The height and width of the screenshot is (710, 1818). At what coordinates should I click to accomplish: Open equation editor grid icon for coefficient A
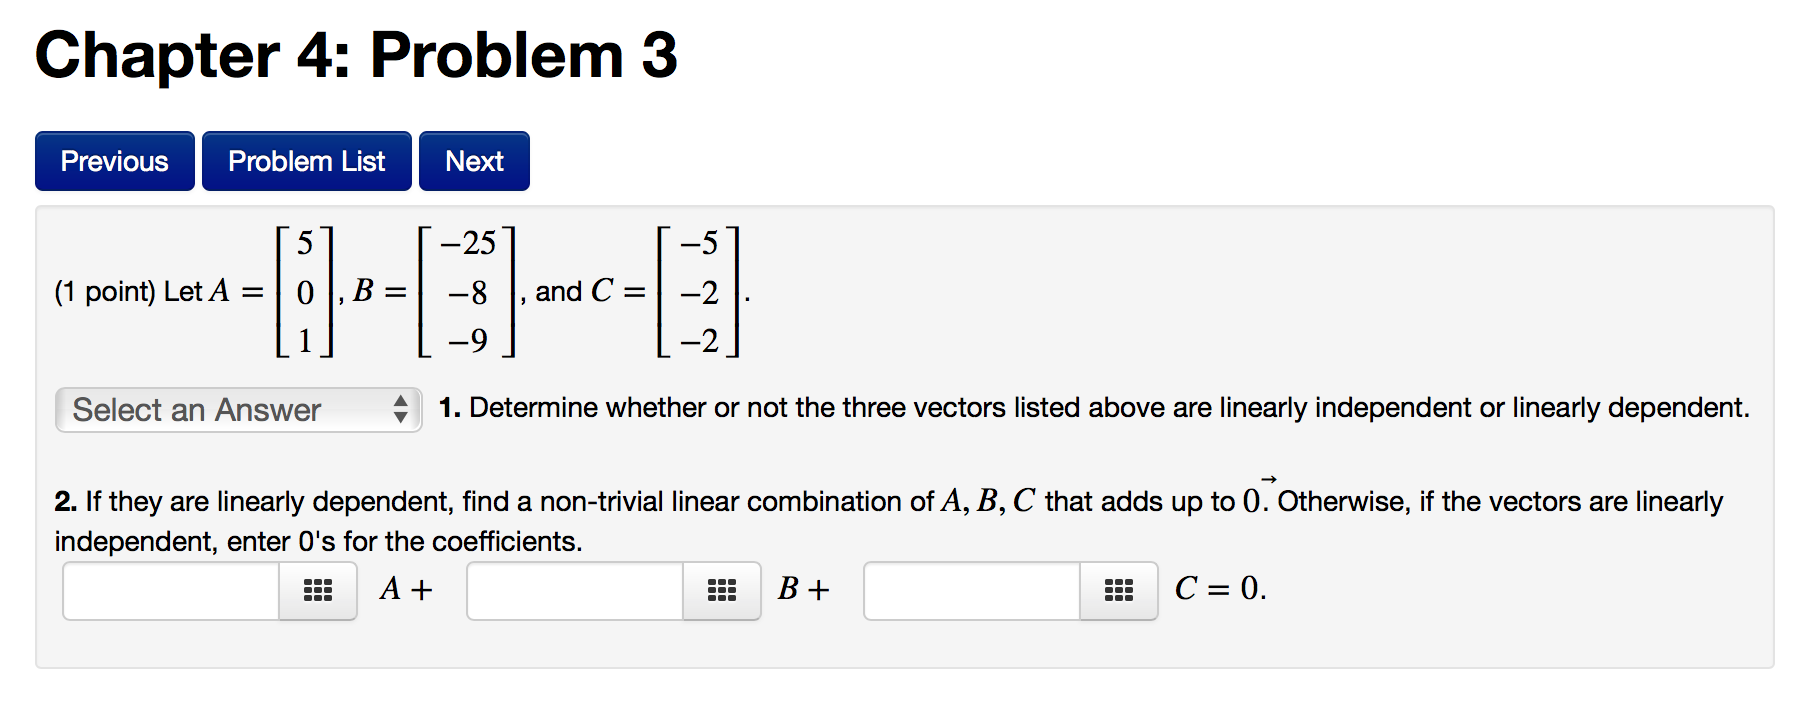click(x=318, y=591)
